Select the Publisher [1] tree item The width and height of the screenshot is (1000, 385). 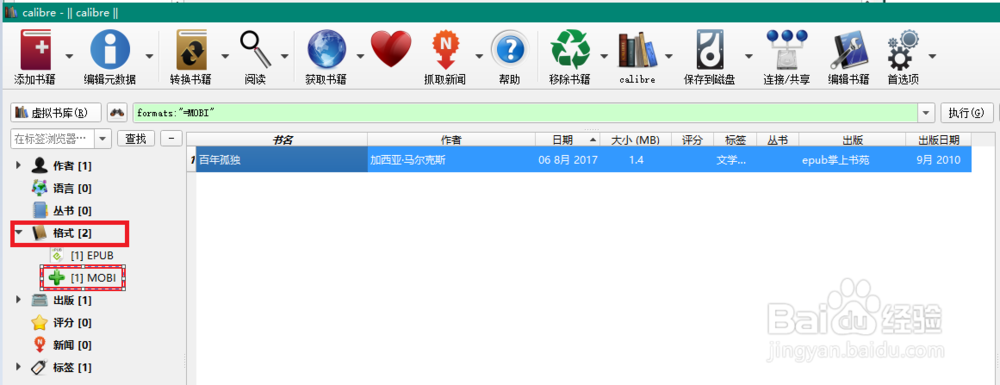(61, 300)
